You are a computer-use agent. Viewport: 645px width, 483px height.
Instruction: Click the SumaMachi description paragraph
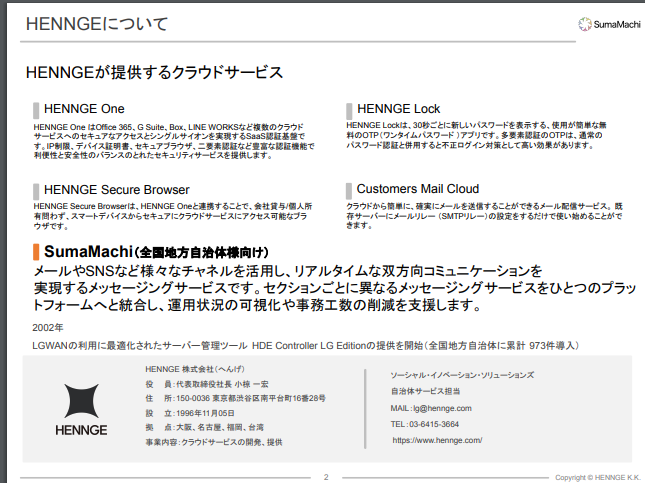point(334,288)
